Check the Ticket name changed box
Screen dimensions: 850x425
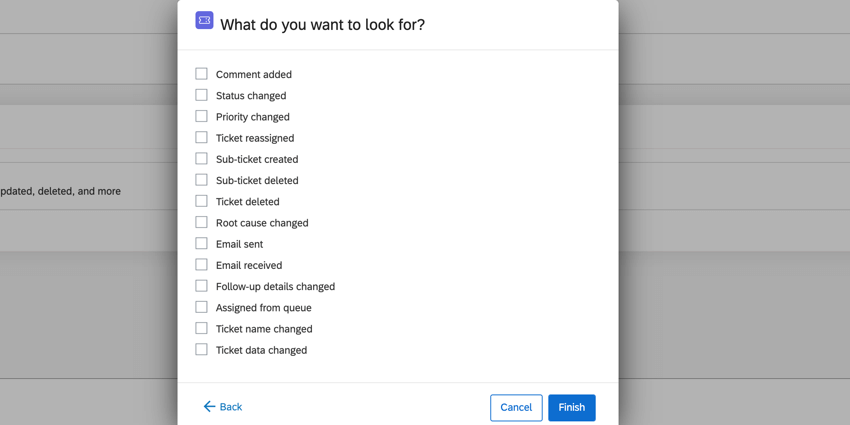(x=202, y=328)
